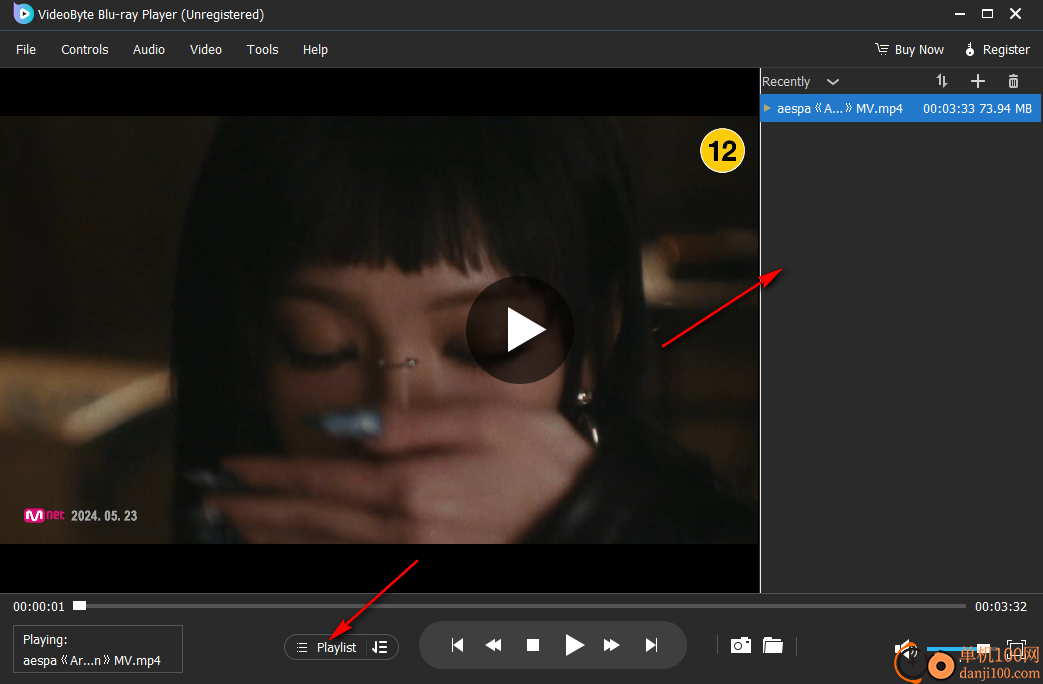Take a snapshot with camera icon
Image resolution: width=1043 pixels, height=684 pixels.
(740, 645)
